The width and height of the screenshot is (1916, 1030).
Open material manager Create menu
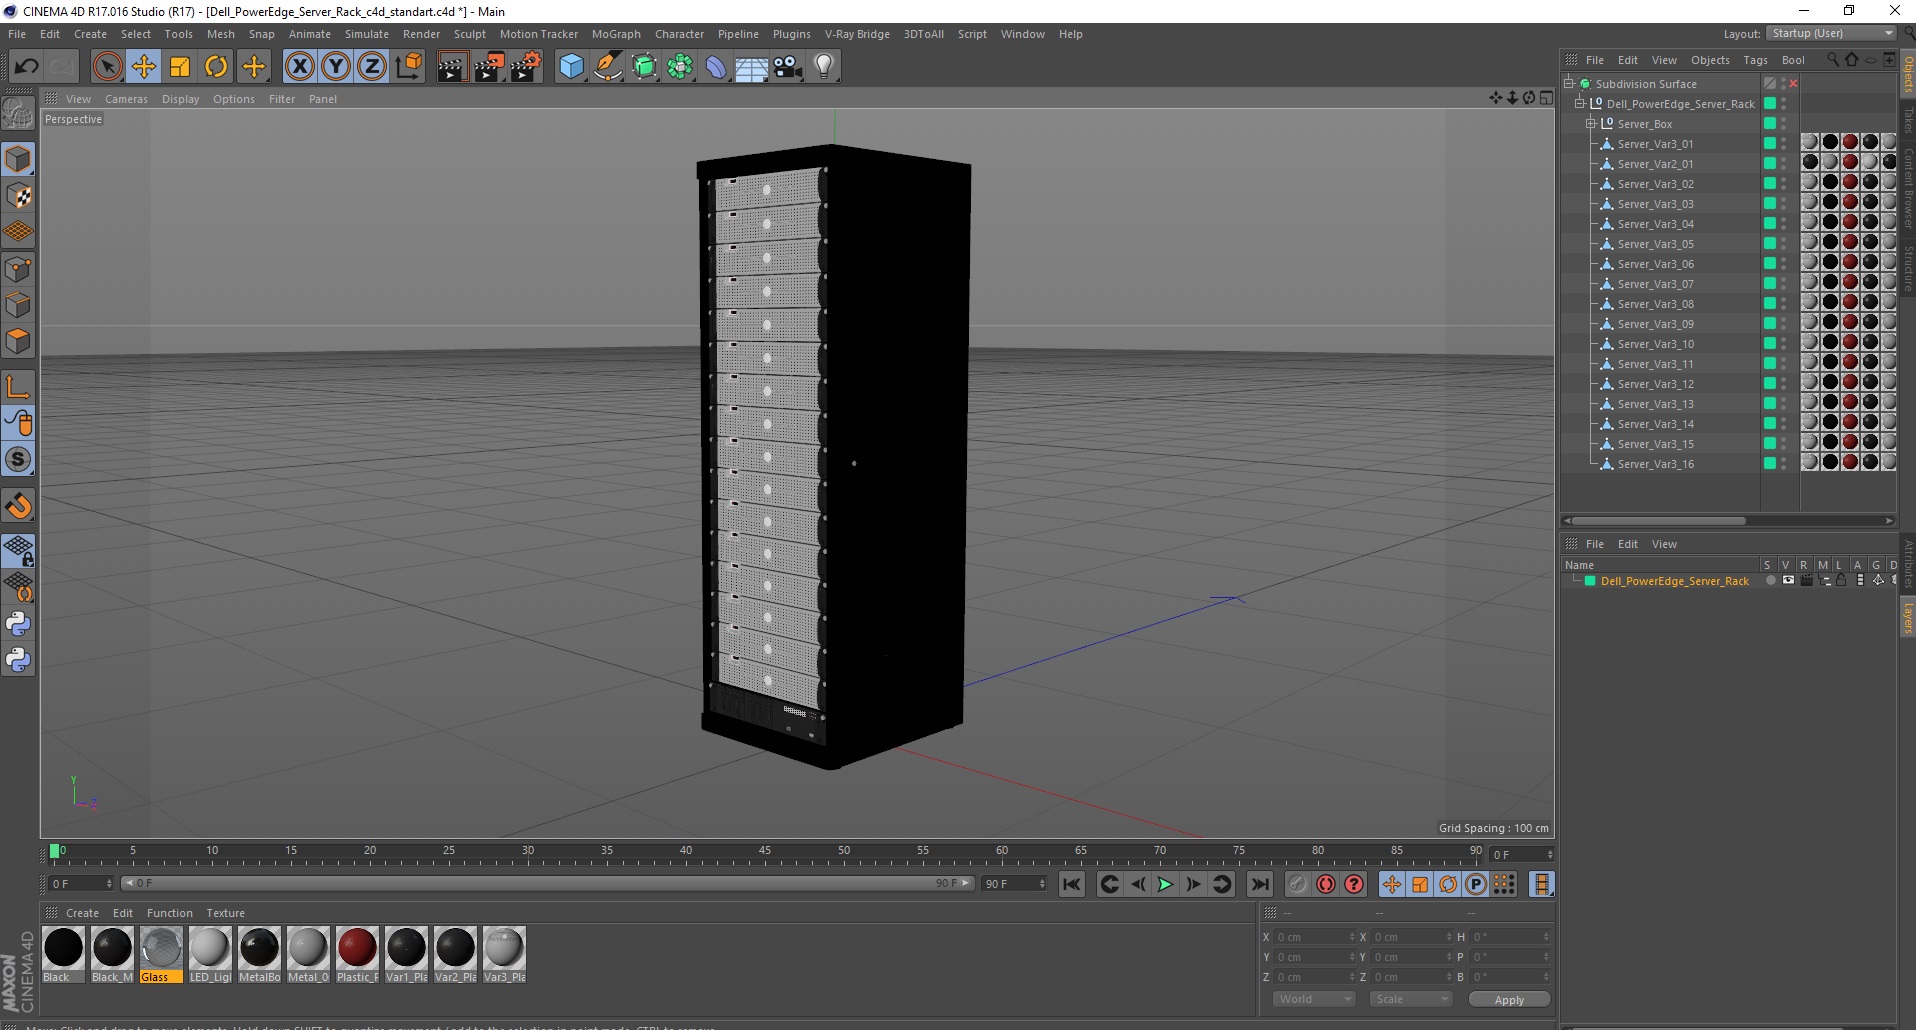pos(82,913)
